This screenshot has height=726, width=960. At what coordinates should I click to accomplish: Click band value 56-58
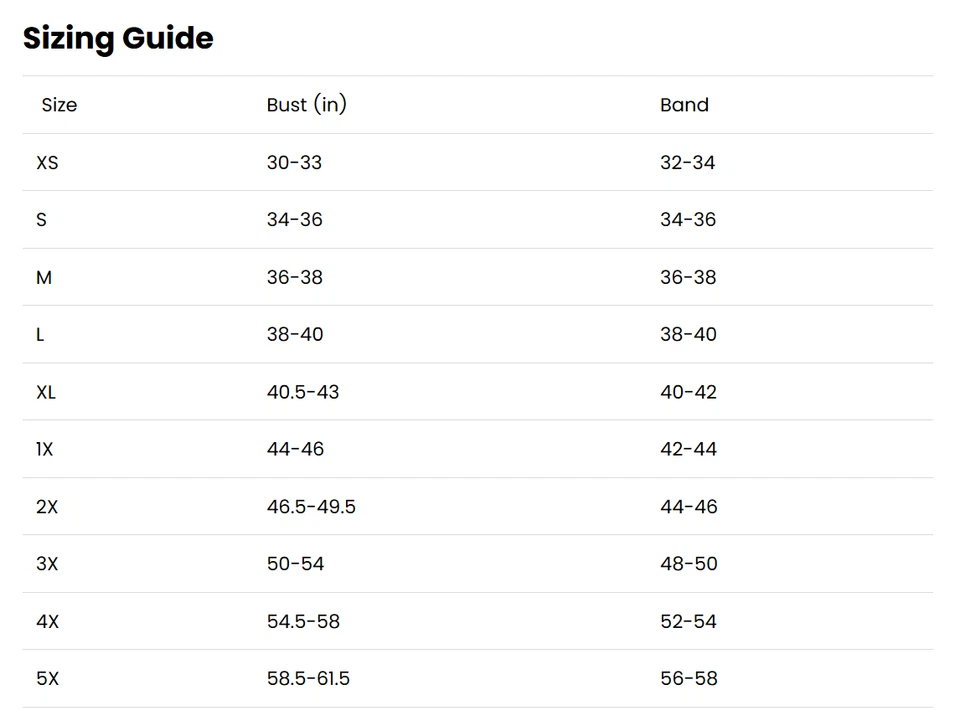(x=688, y=678)
